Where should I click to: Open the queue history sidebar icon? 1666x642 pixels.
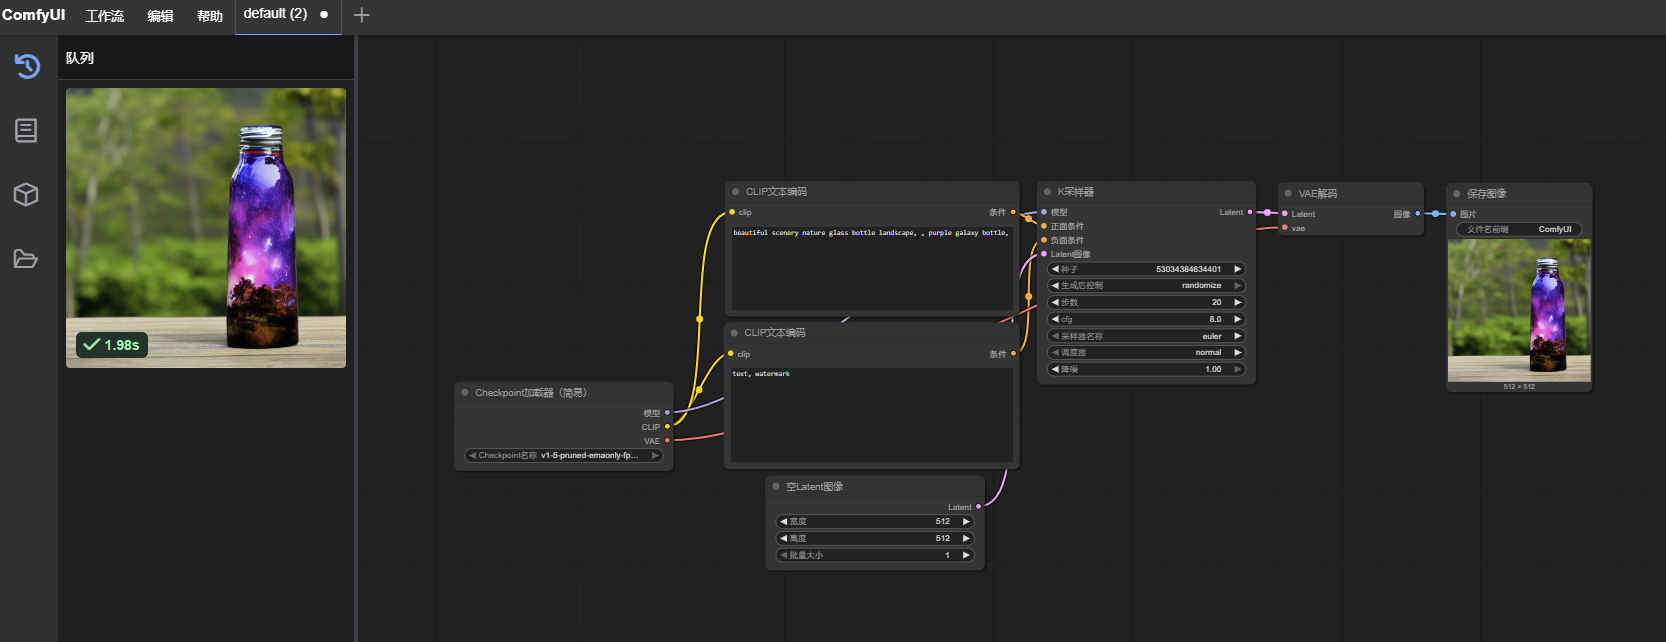[27, 66]
